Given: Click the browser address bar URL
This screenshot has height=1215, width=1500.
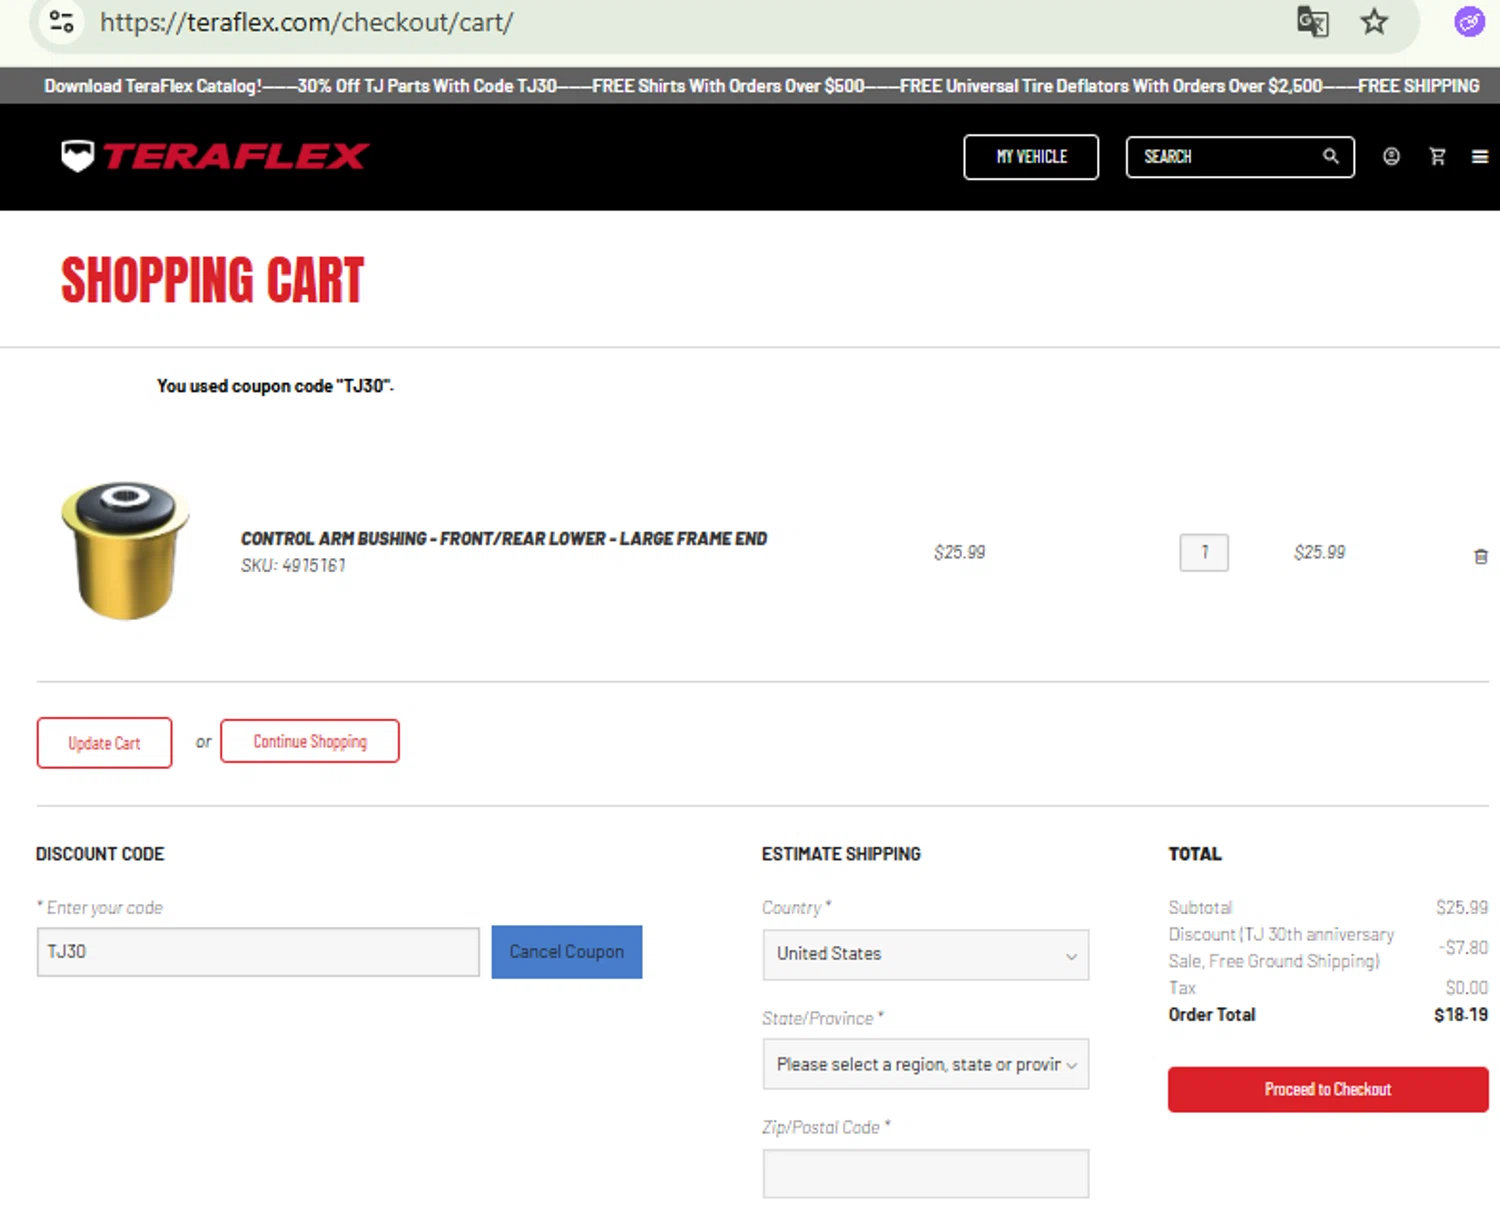Looking at the screenshot, I should coord(306,22).
